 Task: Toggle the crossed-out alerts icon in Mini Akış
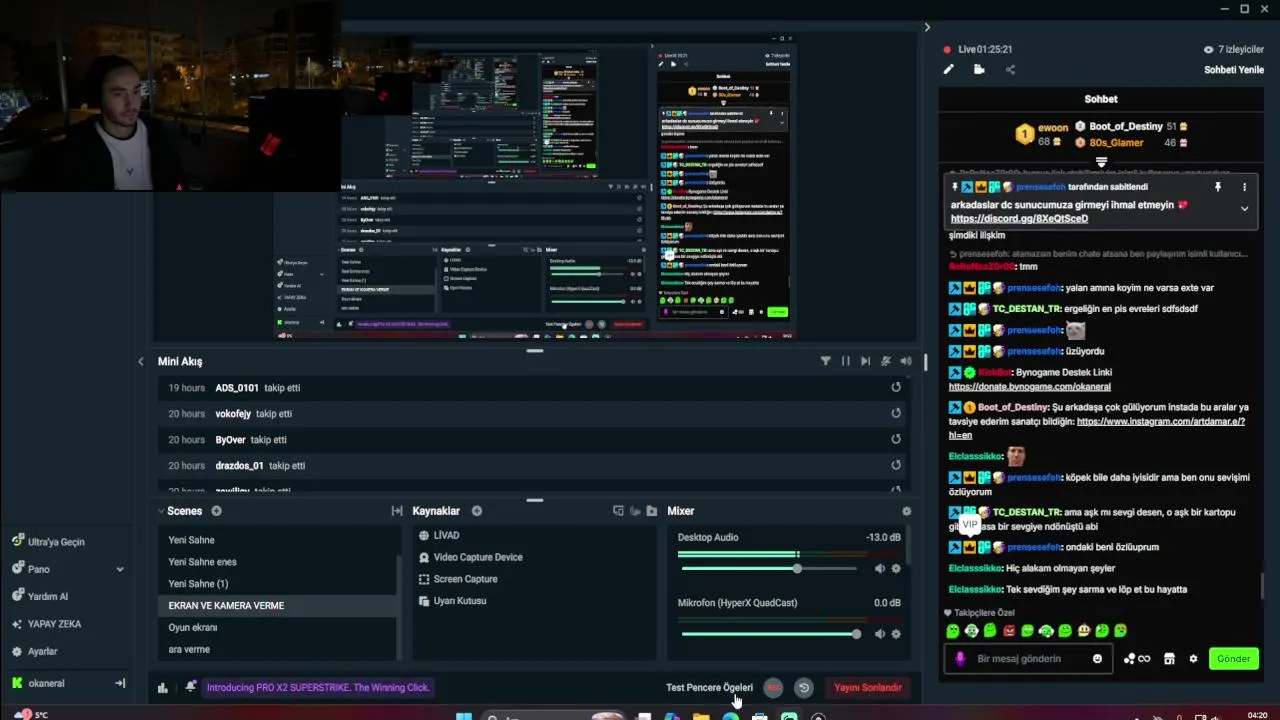(x=885, y=361)
